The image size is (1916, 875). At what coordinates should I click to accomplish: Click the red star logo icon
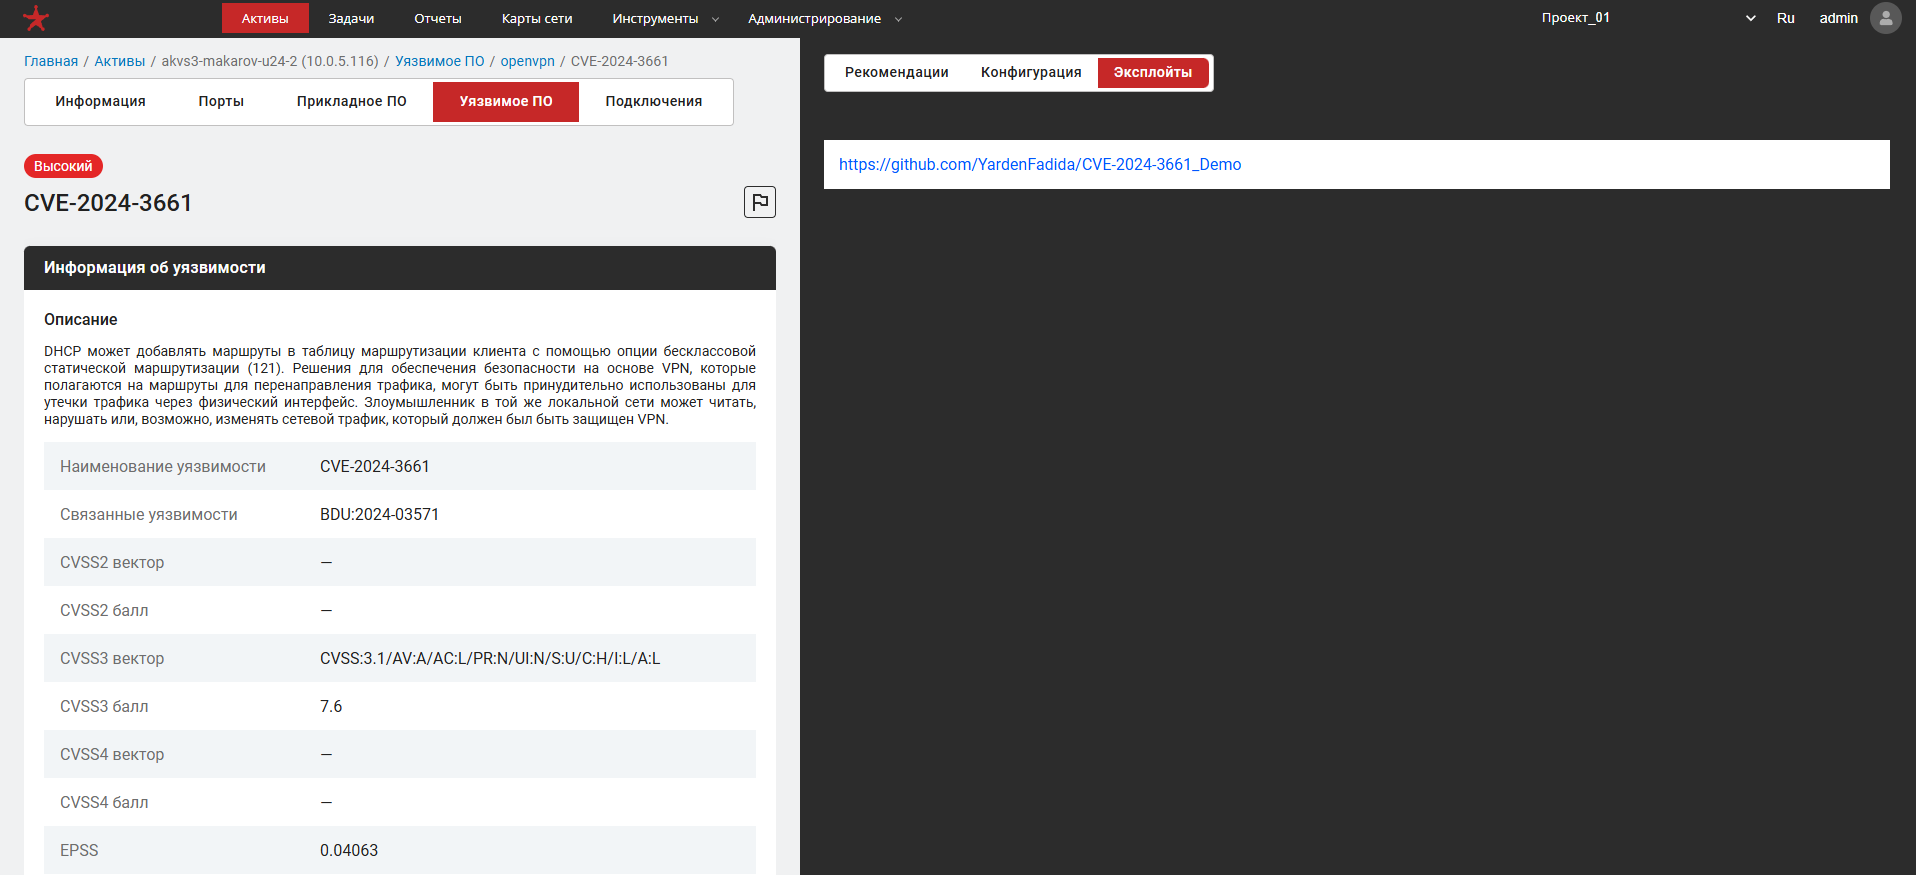36,18
